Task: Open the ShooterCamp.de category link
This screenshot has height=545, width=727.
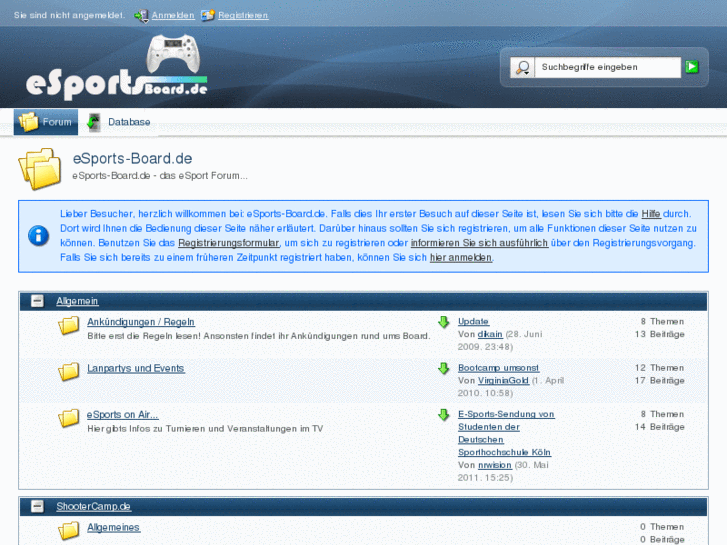Action: (x=94, y=507)
